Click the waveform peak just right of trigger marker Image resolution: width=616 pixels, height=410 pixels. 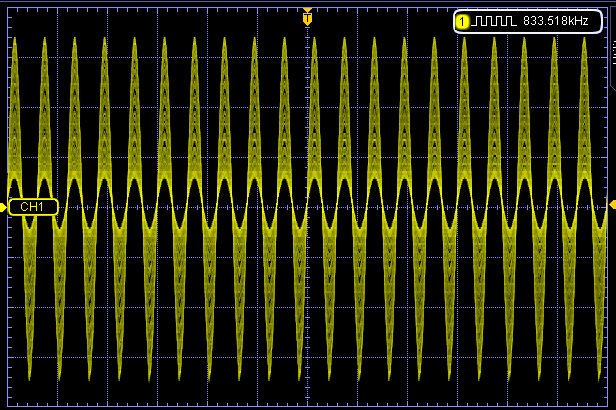tap(314, 42)
